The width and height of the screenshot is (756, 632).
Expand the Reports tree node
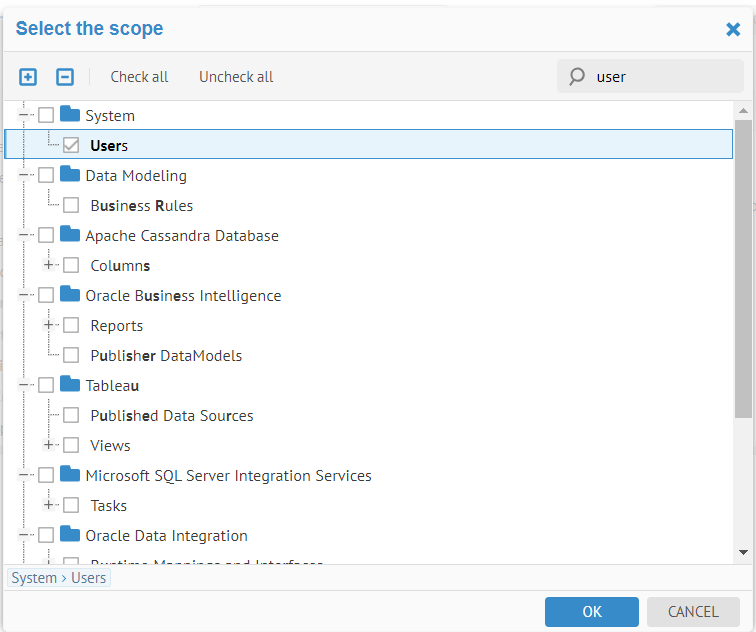(48, 325)
